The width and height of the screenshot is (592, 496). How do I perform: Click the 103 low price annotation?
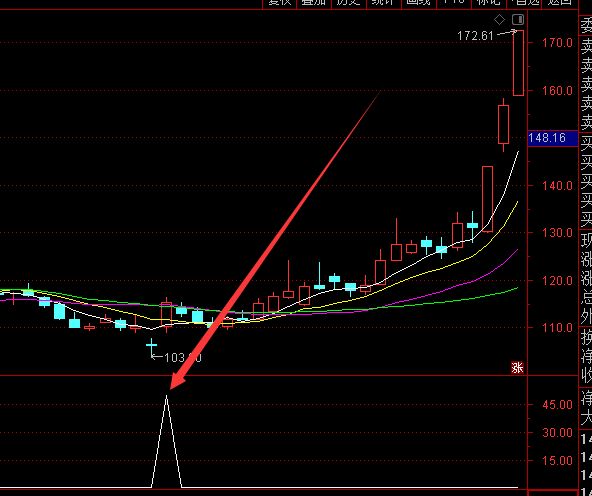click(x=183, y=357)
